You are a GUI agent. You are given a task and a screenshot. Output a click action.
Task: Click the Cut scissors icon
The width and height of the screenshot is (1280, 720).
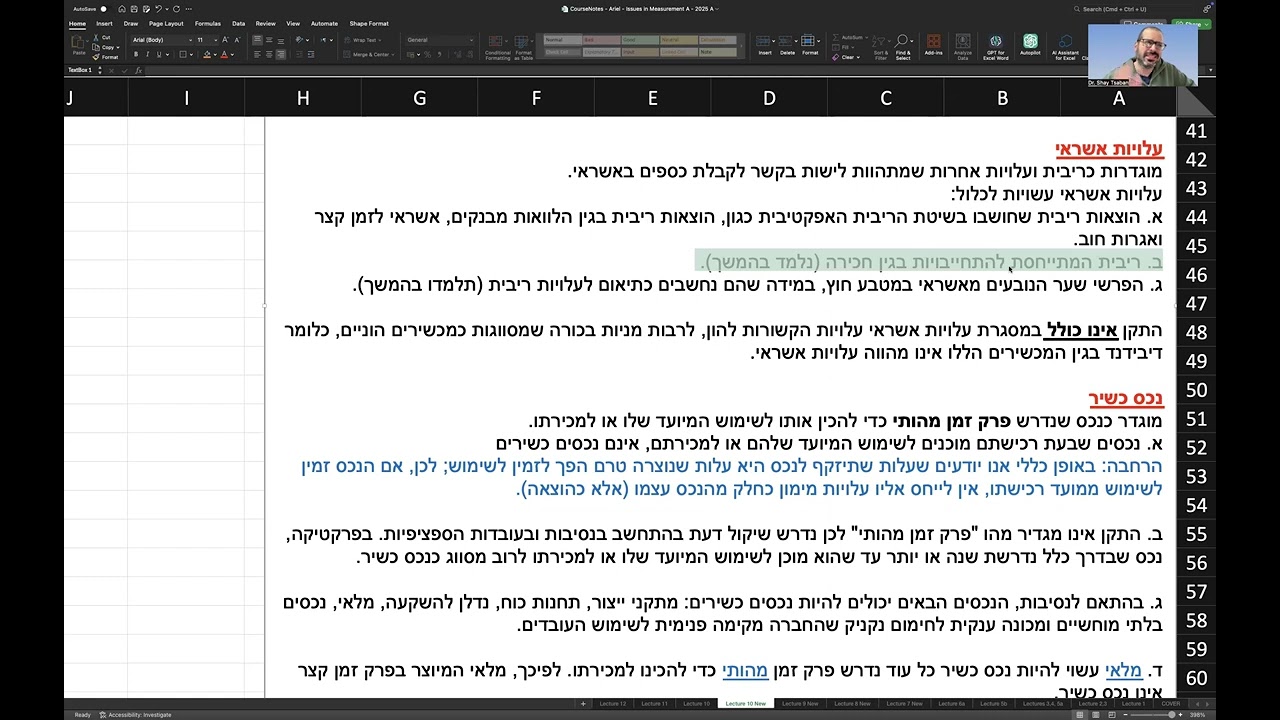coord(96,38)
